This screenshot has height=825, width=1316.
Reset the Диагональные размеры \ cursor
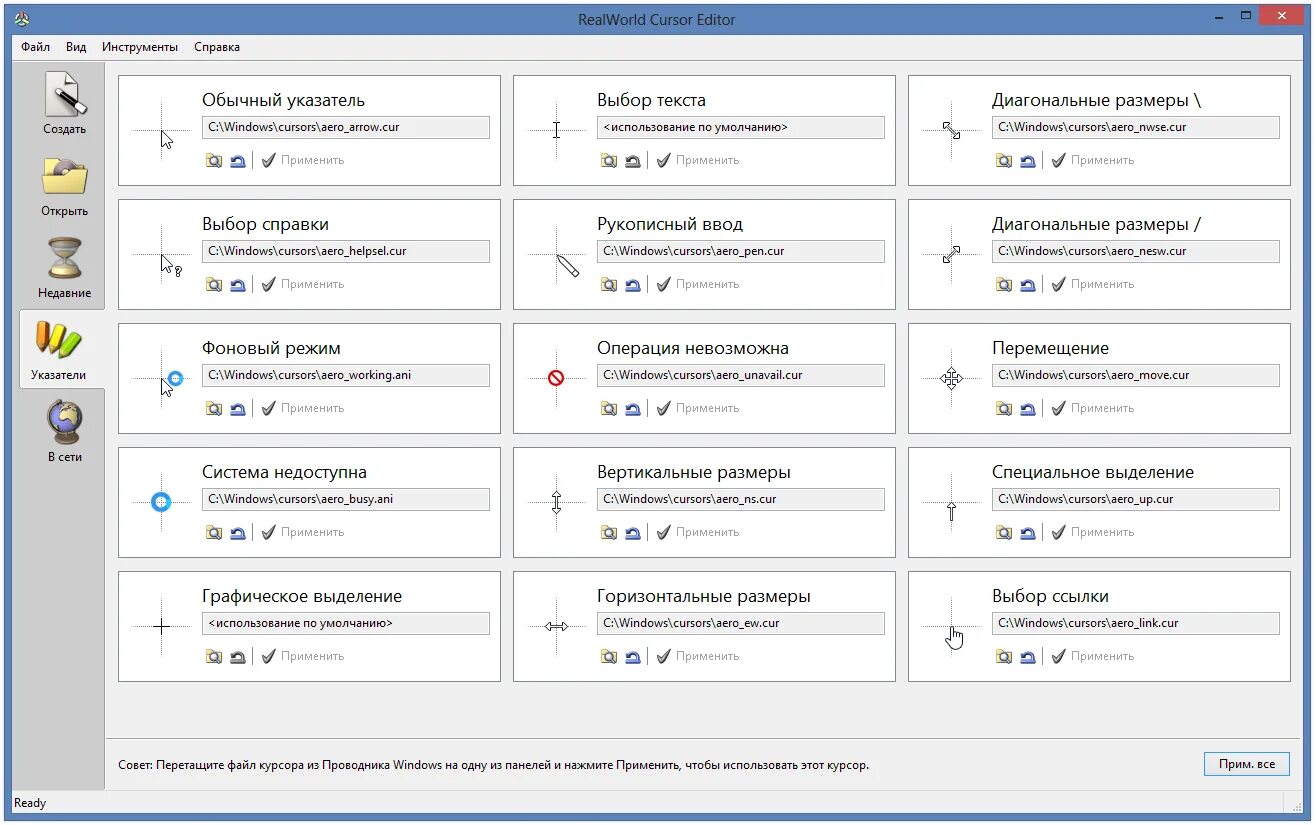point(1028,160)
